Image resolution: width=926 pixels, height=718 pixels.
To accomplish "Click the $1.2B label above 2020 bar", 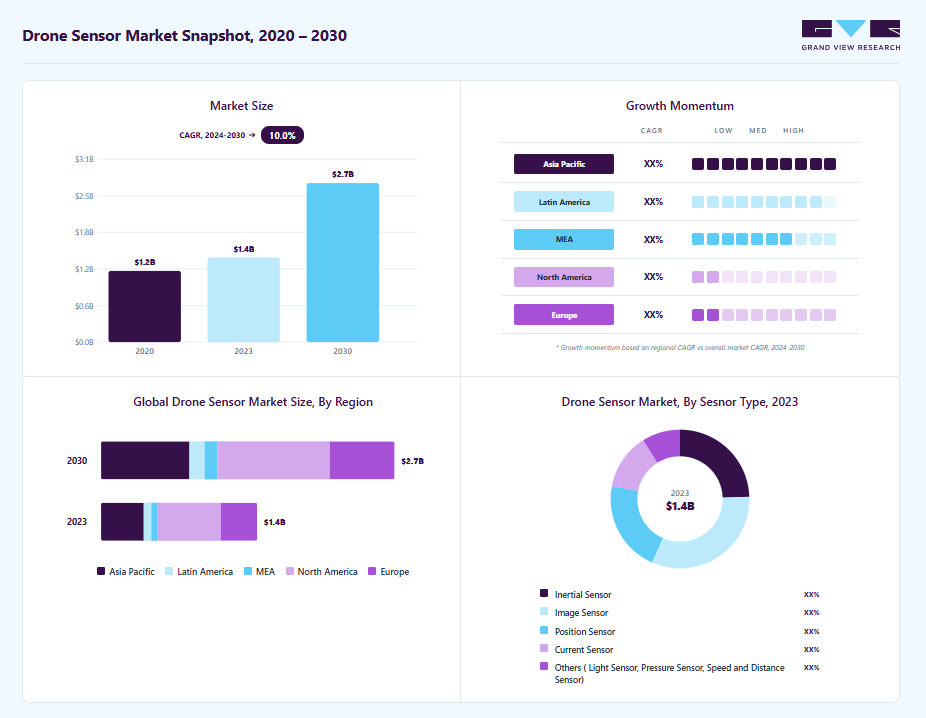I will (145, 262).
